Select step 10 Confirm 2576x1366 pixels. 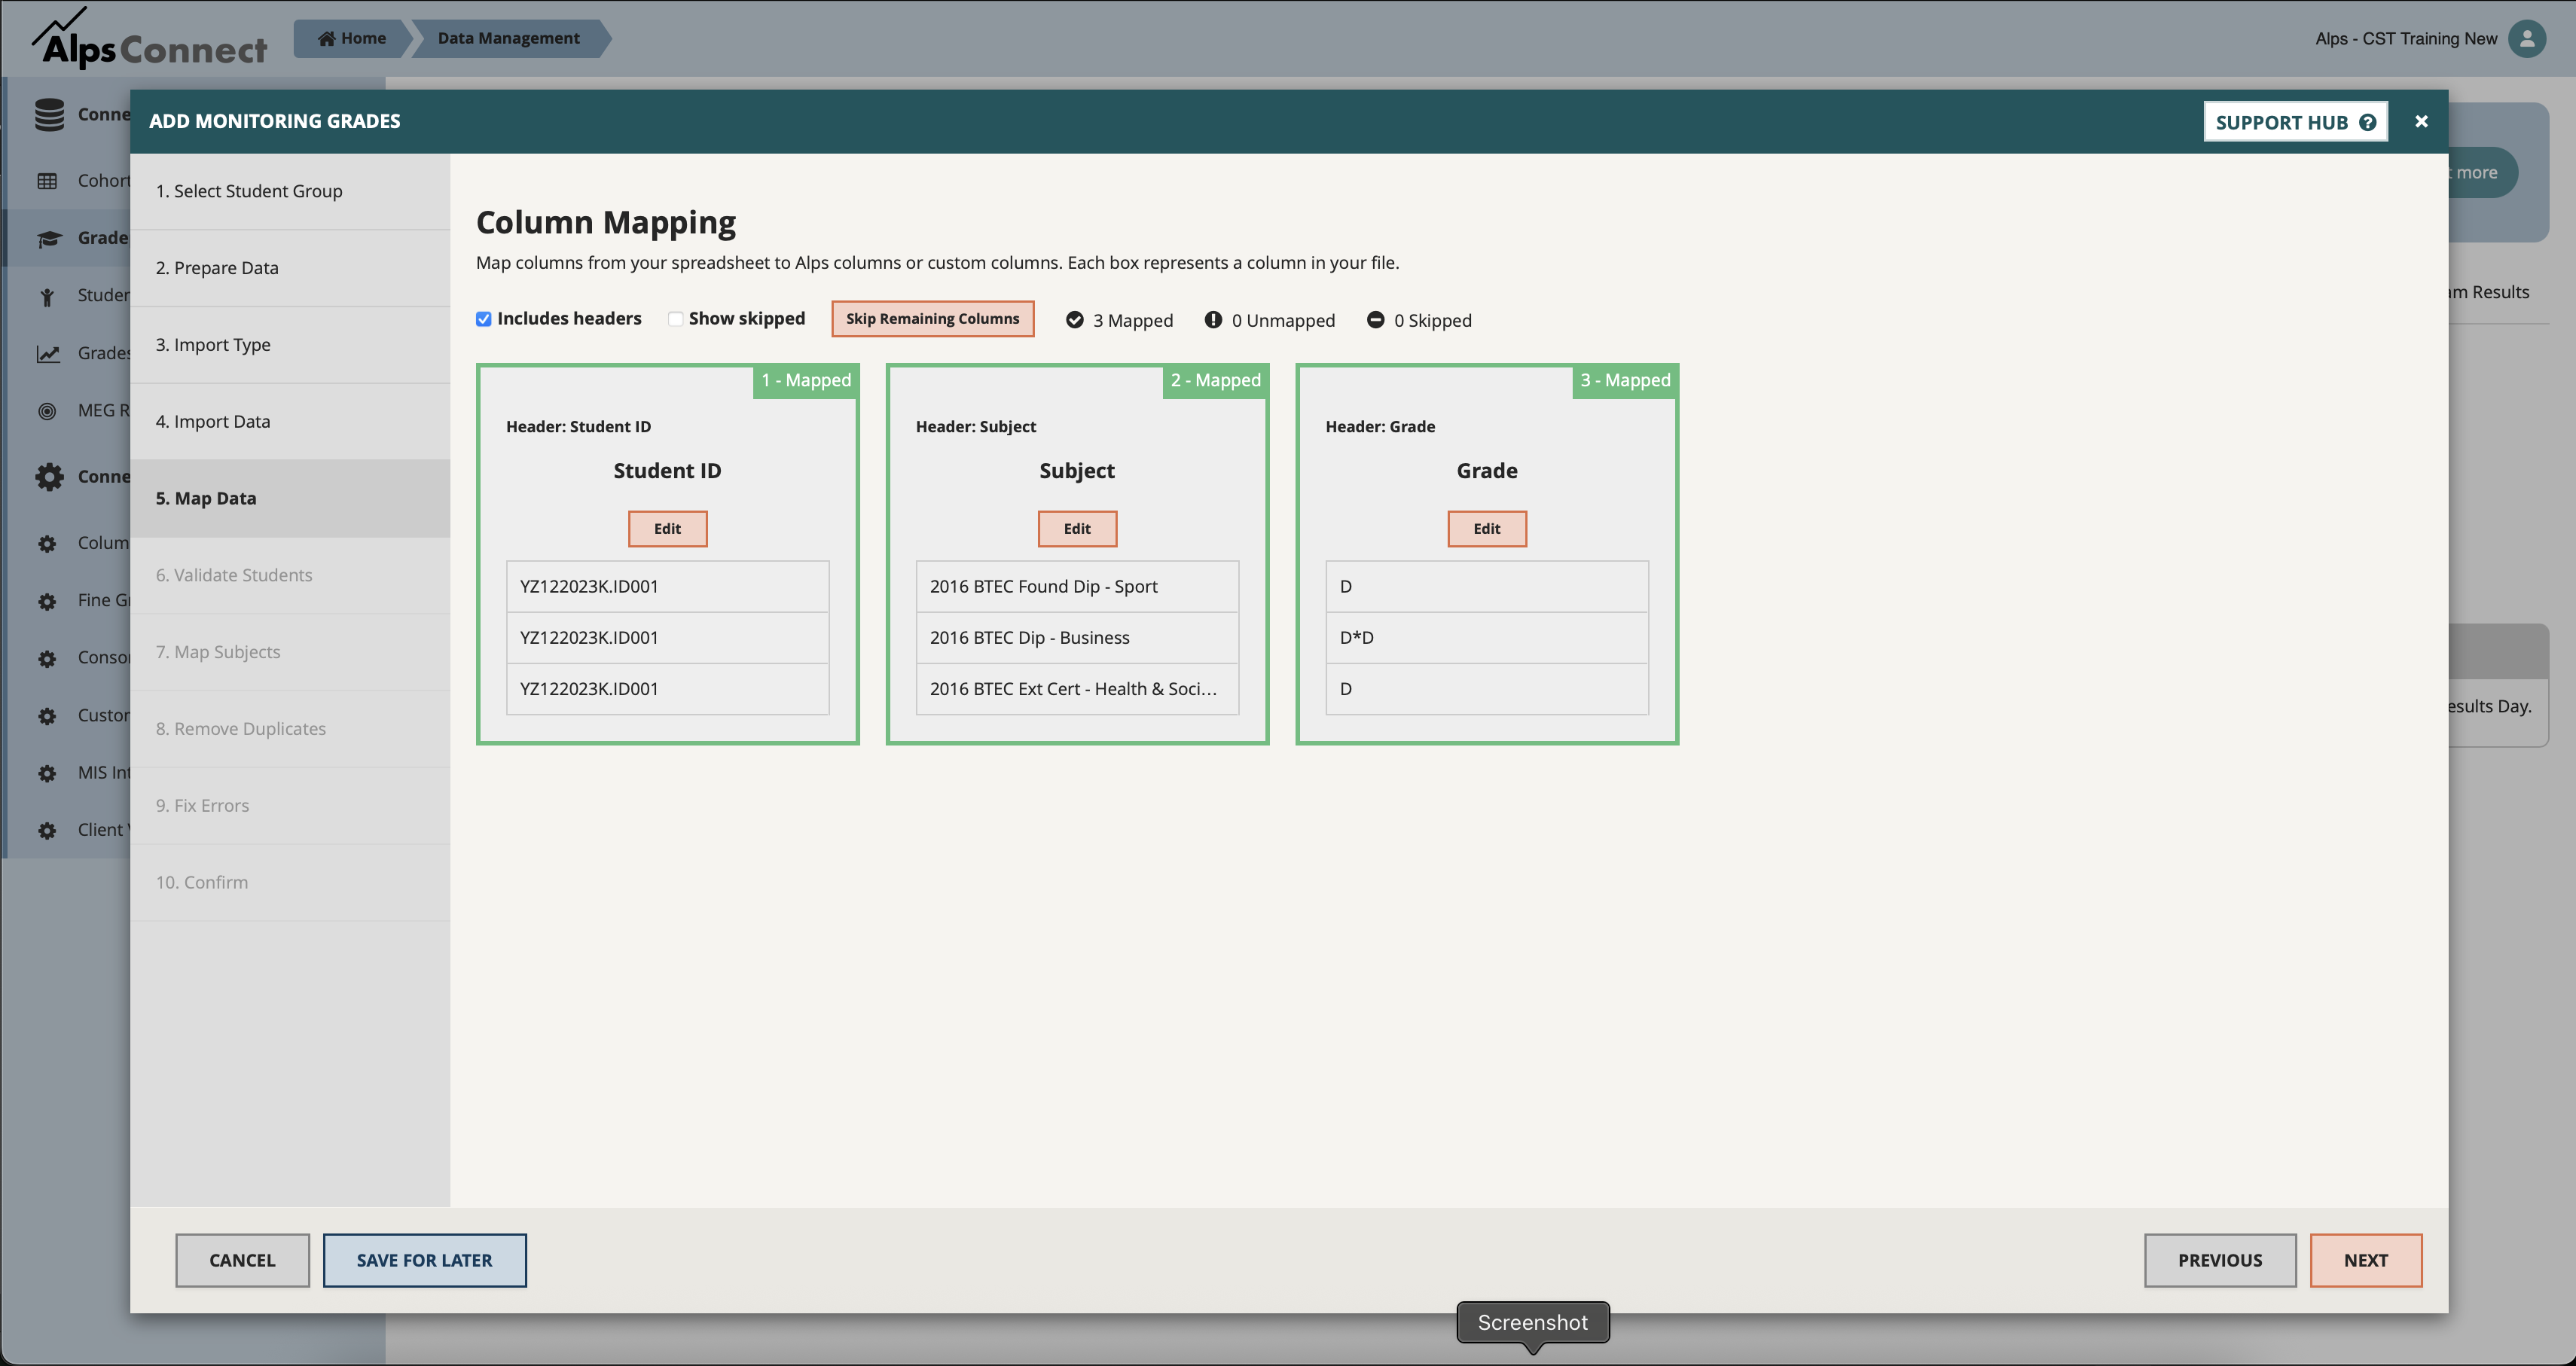pos(290,882)
